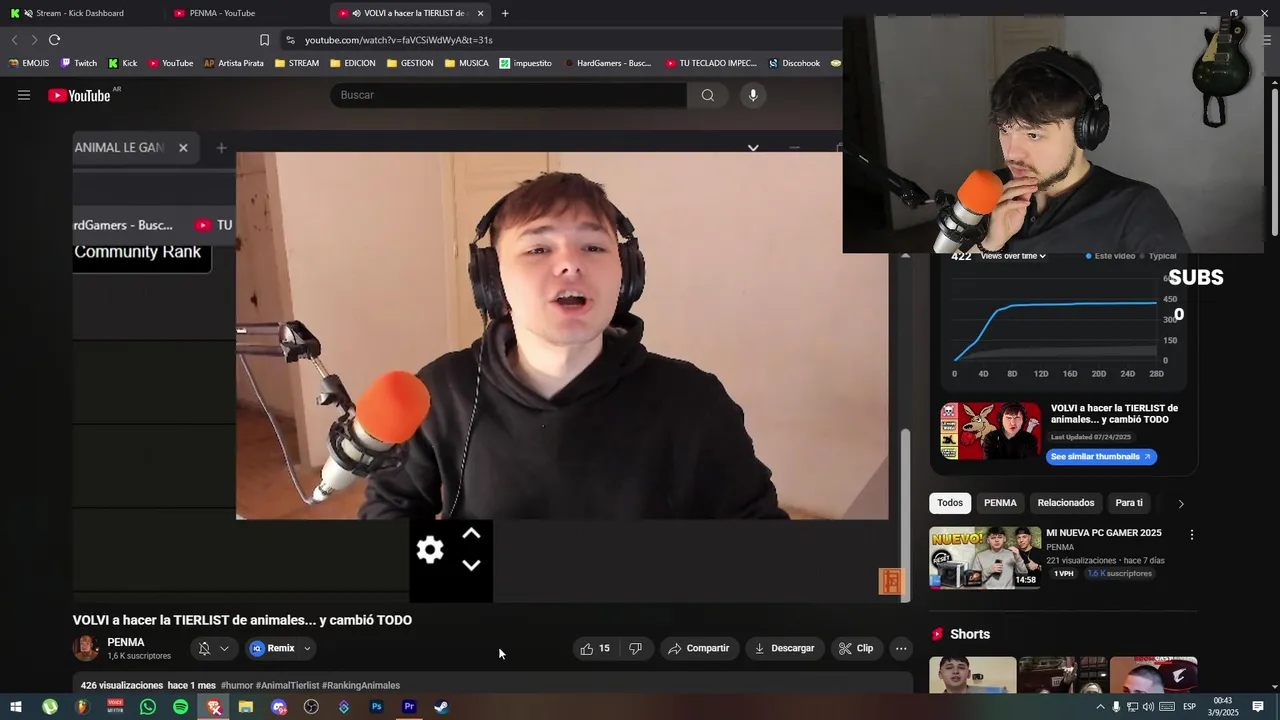Open OBS Studio from the taskbar
The image size is (1280, 720).
tap(311, 707)
